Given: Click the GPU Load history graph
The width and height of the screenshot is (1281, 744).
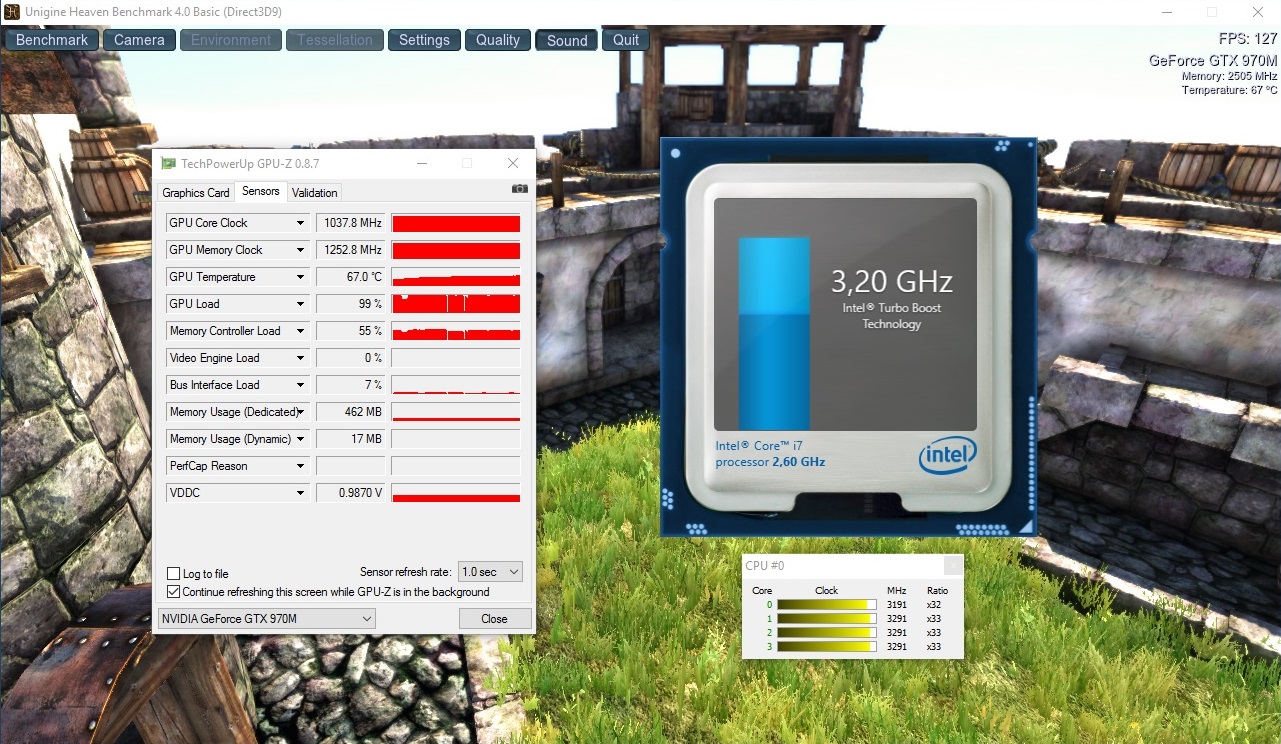Looking at the screenshot, I should coord(456,304).
